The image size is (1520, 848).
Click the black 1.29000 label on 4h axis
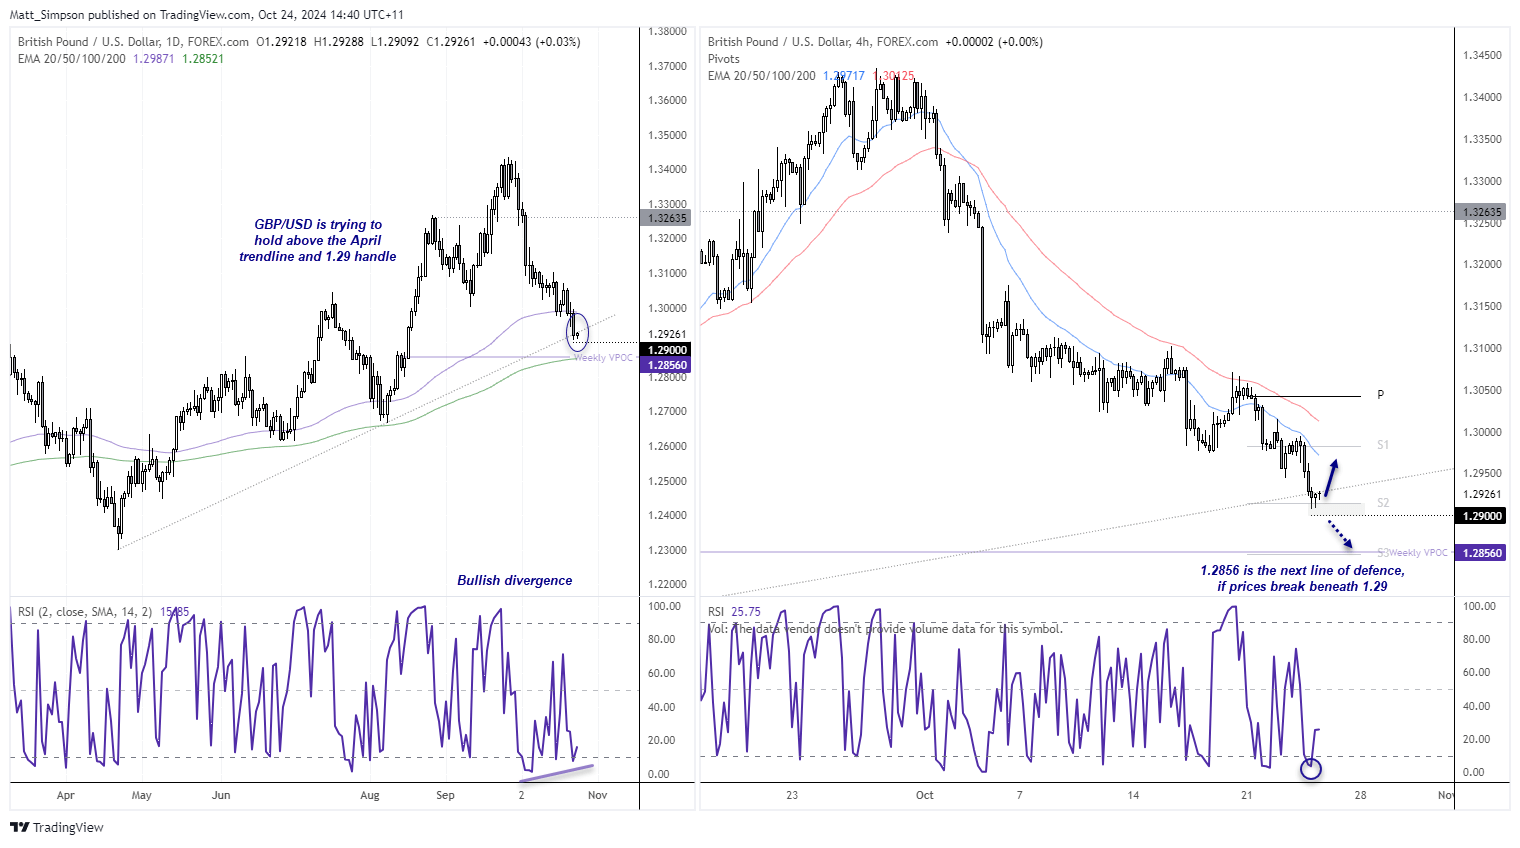point(1482,516)
